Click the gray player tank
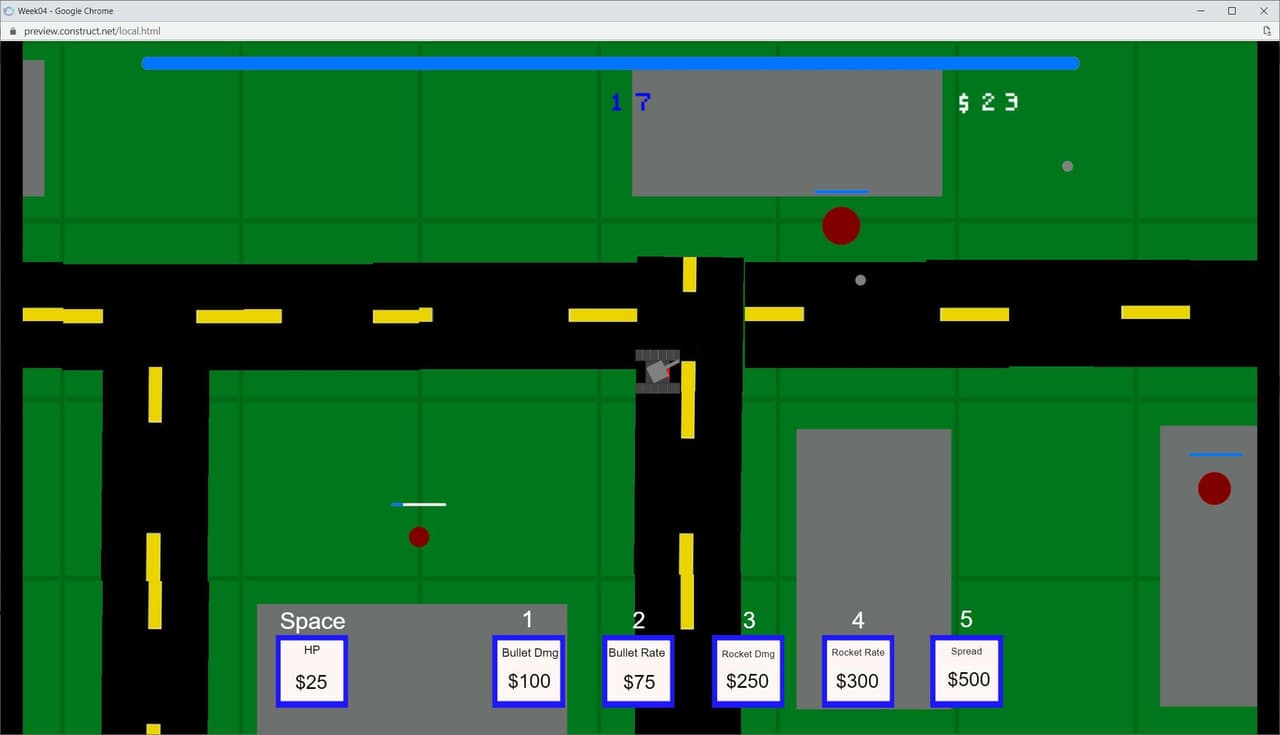The height and width of the screenshot is (735, 1280). pos(659,372)
